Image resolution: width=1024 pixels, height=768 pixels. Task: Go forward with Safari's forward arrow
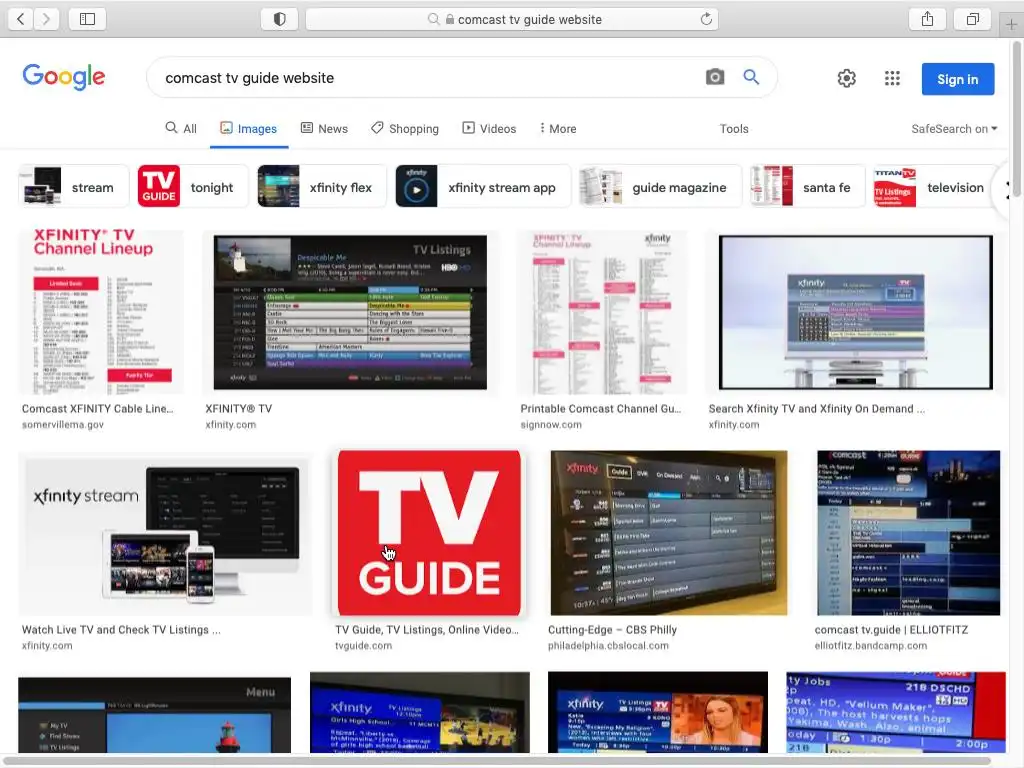(x=46, y=19)
